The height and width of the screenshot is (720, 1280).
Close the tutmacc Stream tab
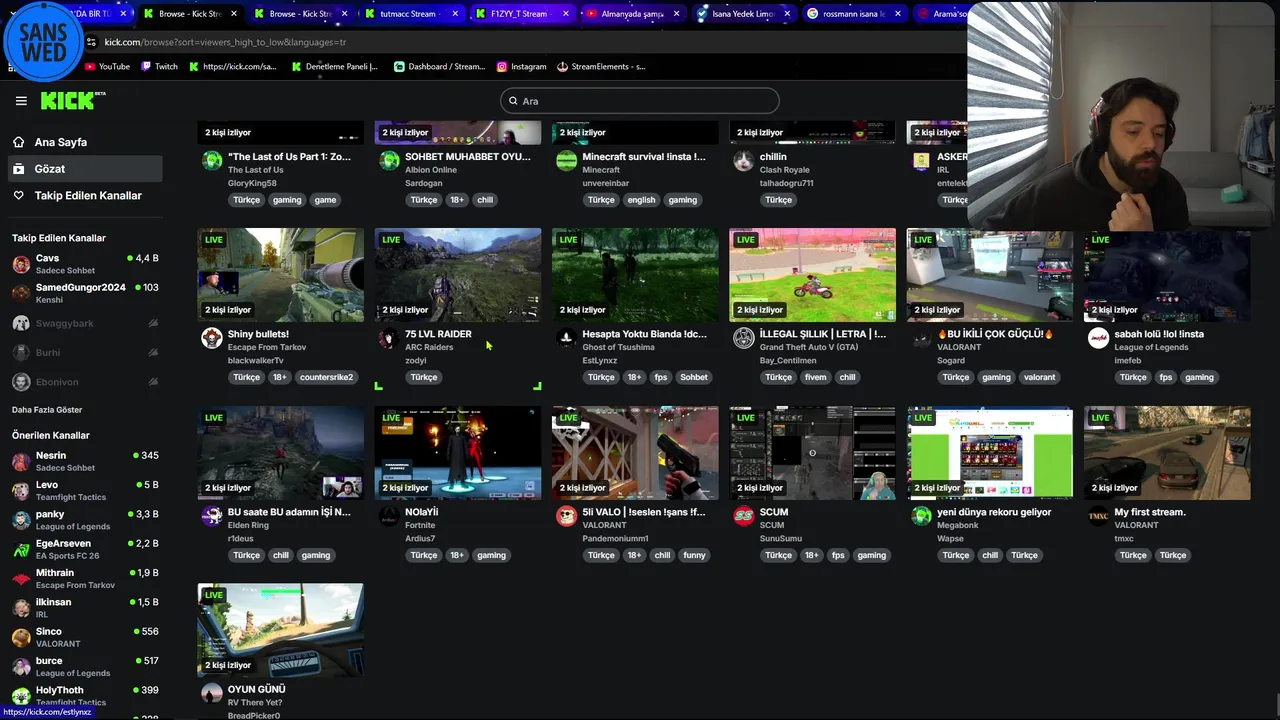(x=455, y=14)
